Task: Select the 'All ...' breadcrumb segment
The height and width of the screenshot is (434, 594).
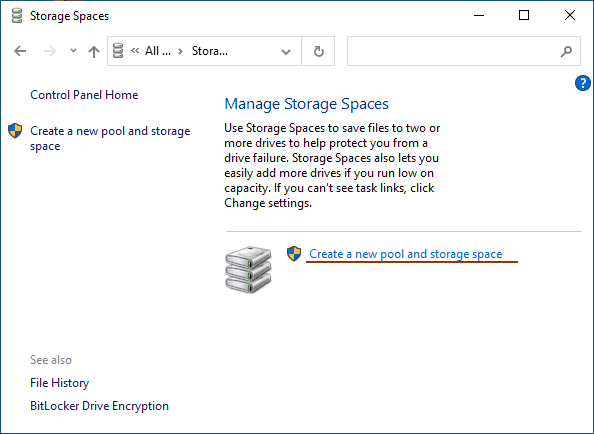Action: (158, 51)
